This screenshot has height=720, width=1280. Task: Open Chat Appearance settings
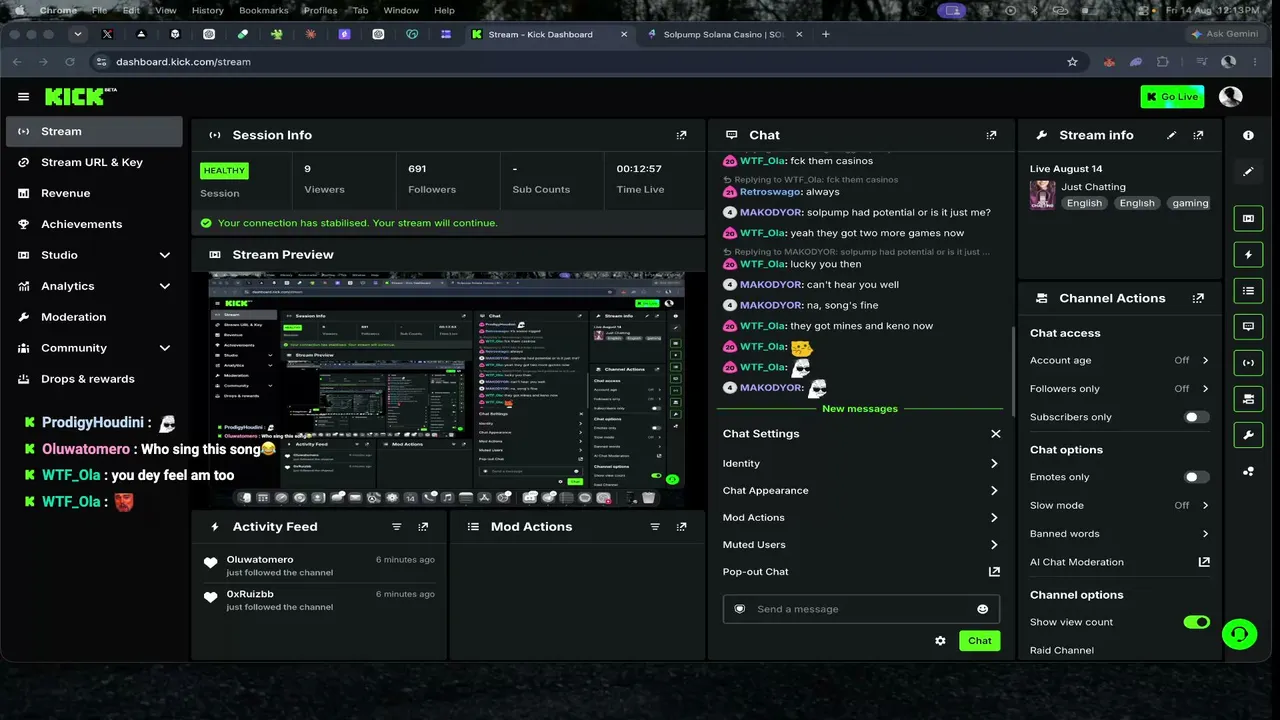pyautogui.click(x=861, y=491)
